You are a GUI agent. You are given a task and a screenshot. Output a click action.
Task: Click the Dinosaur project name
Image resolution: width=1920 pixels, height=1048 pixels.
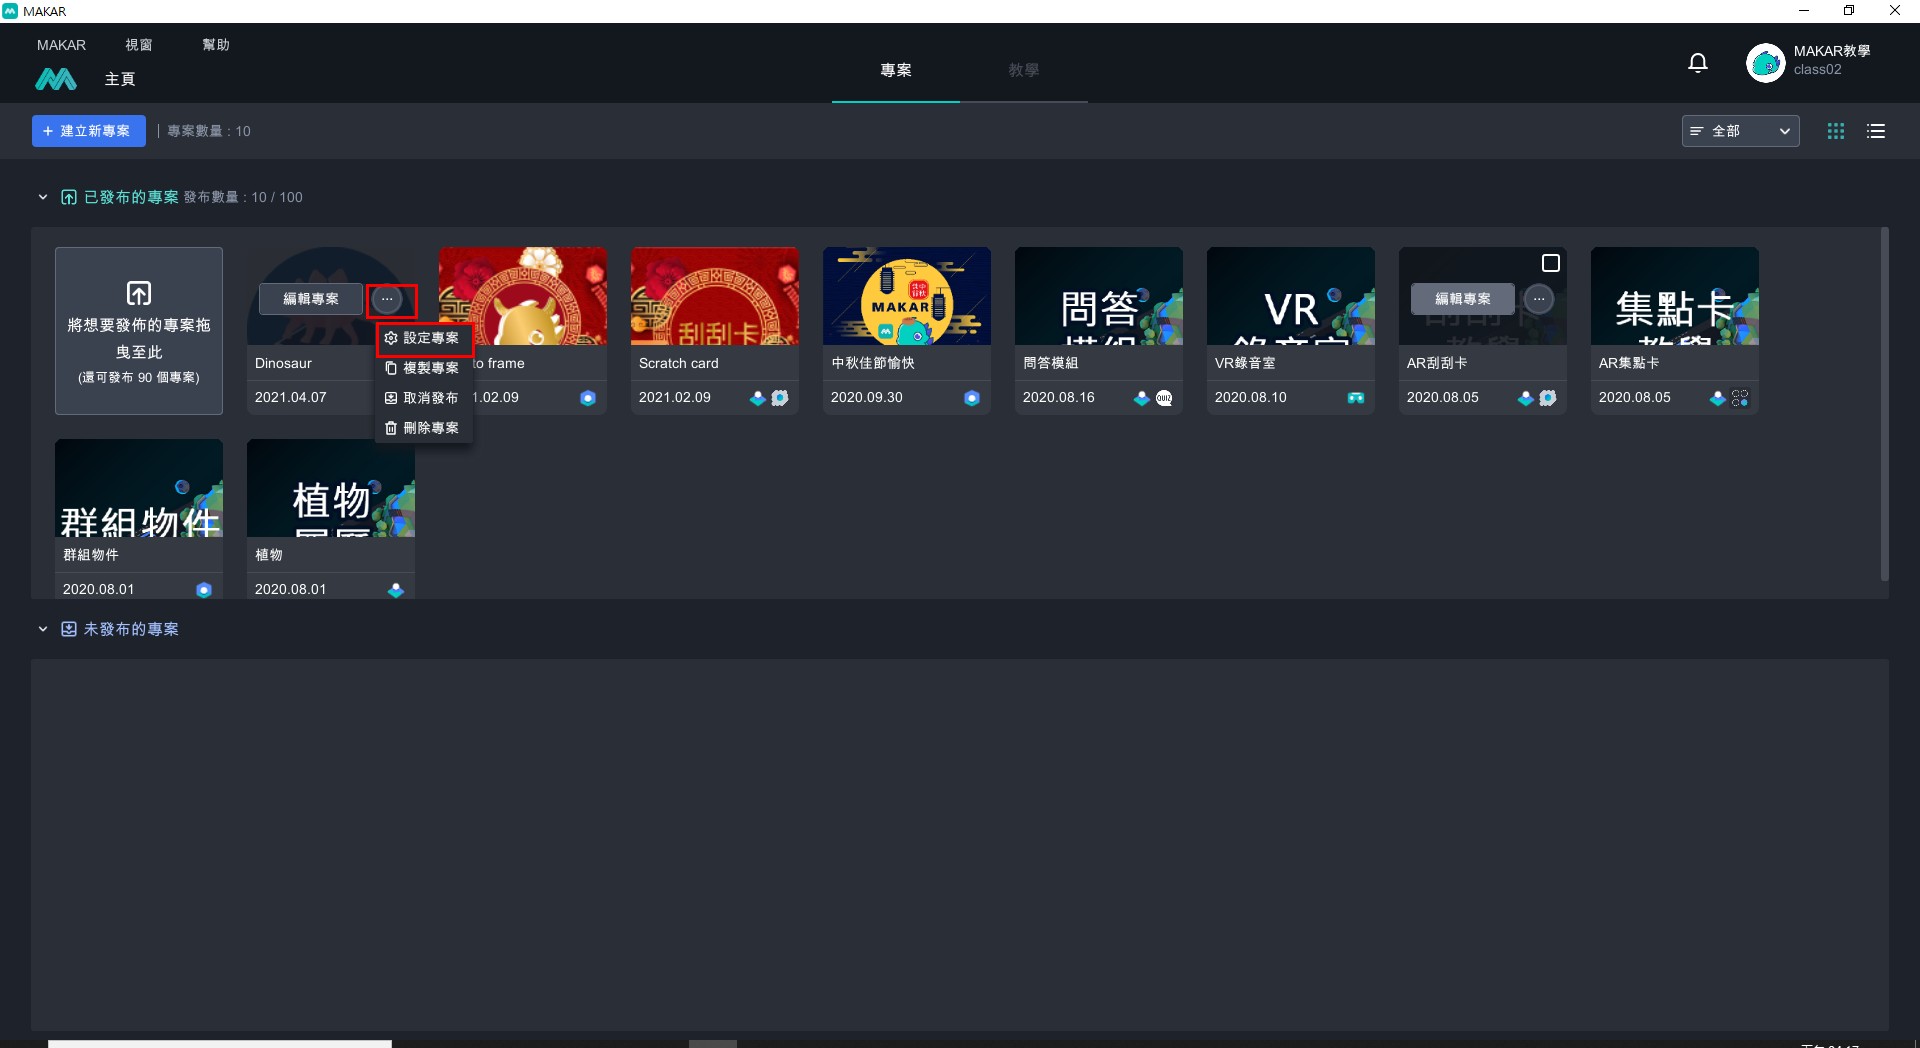coord(283,363)
